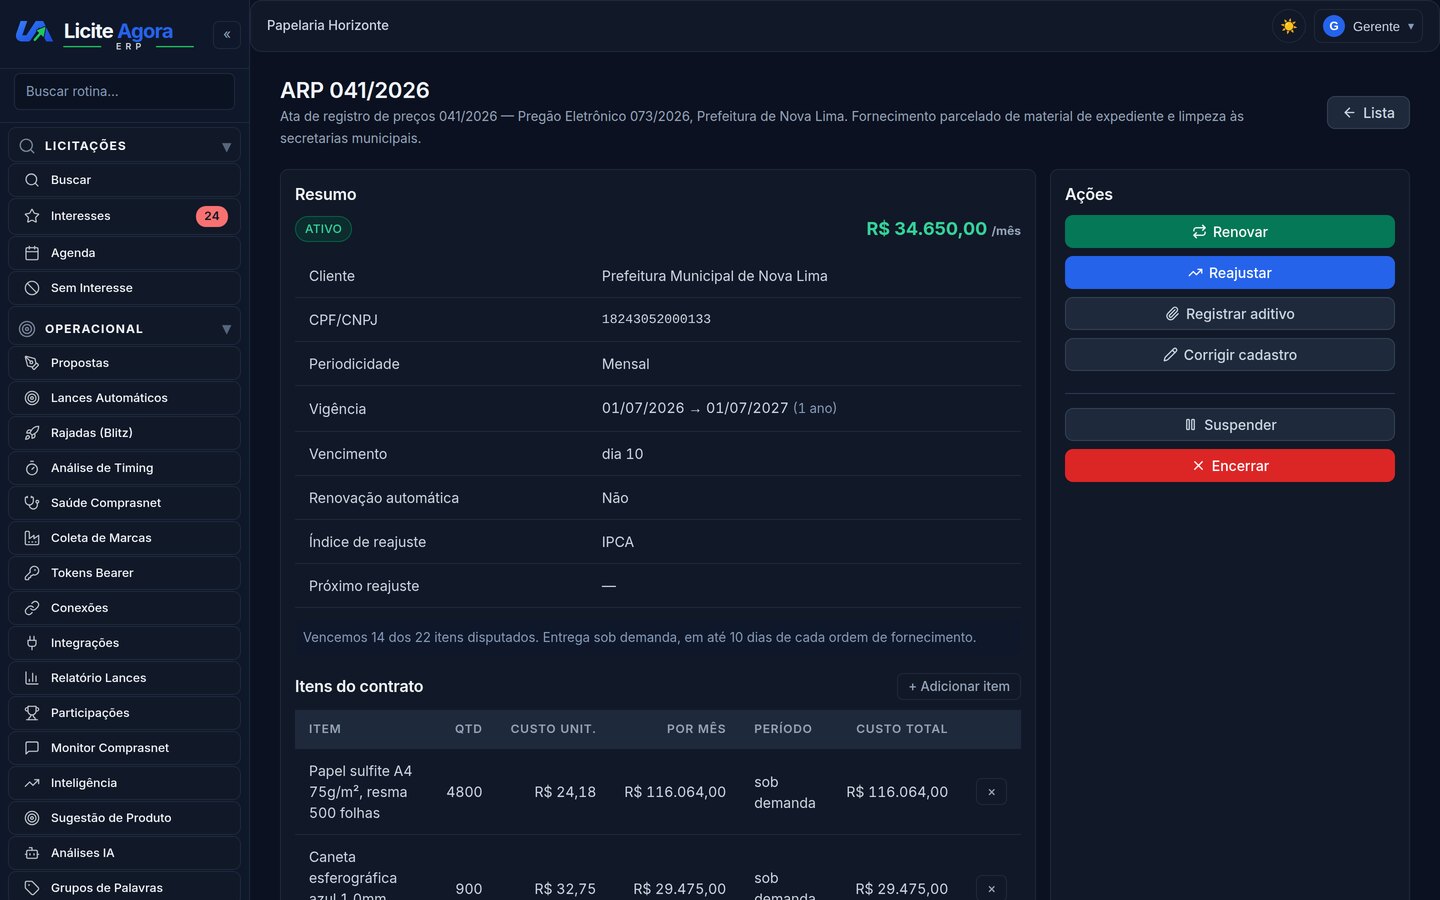Click Registrar aditivo
1440x900 pixels.
[1230, 314]
